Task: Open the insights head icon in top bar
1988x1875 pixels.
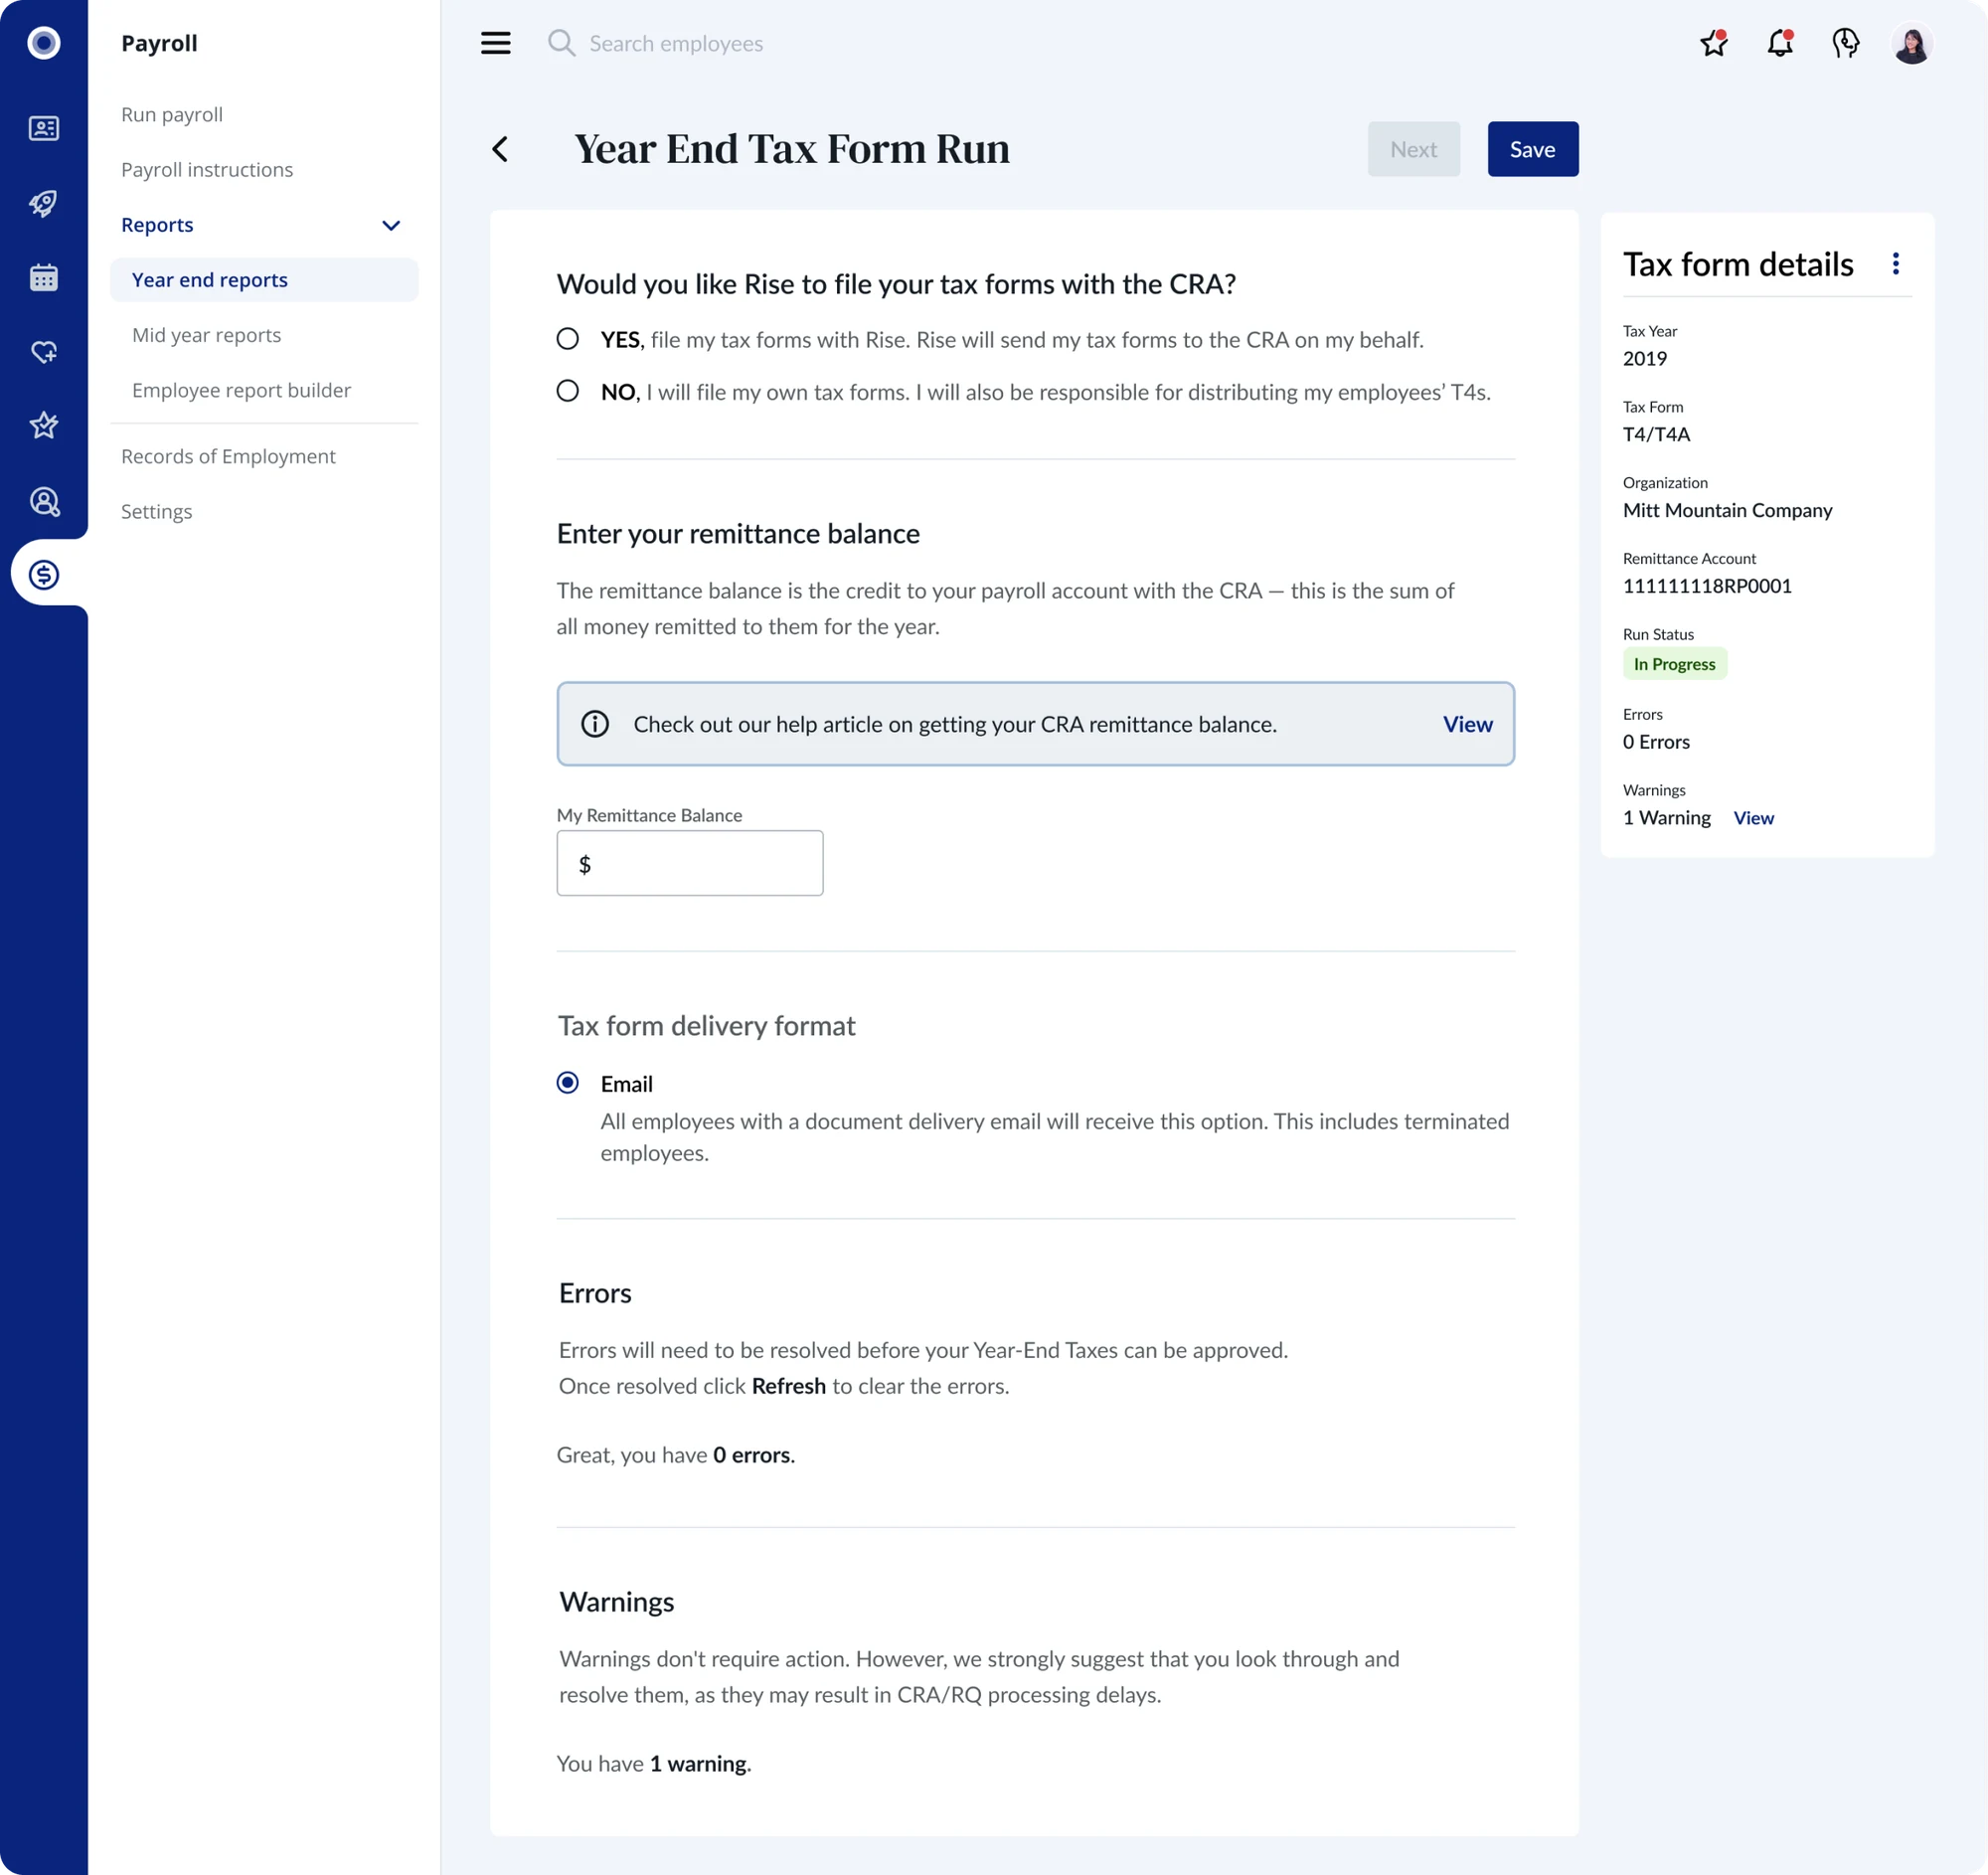Action: pos(1846,43)
